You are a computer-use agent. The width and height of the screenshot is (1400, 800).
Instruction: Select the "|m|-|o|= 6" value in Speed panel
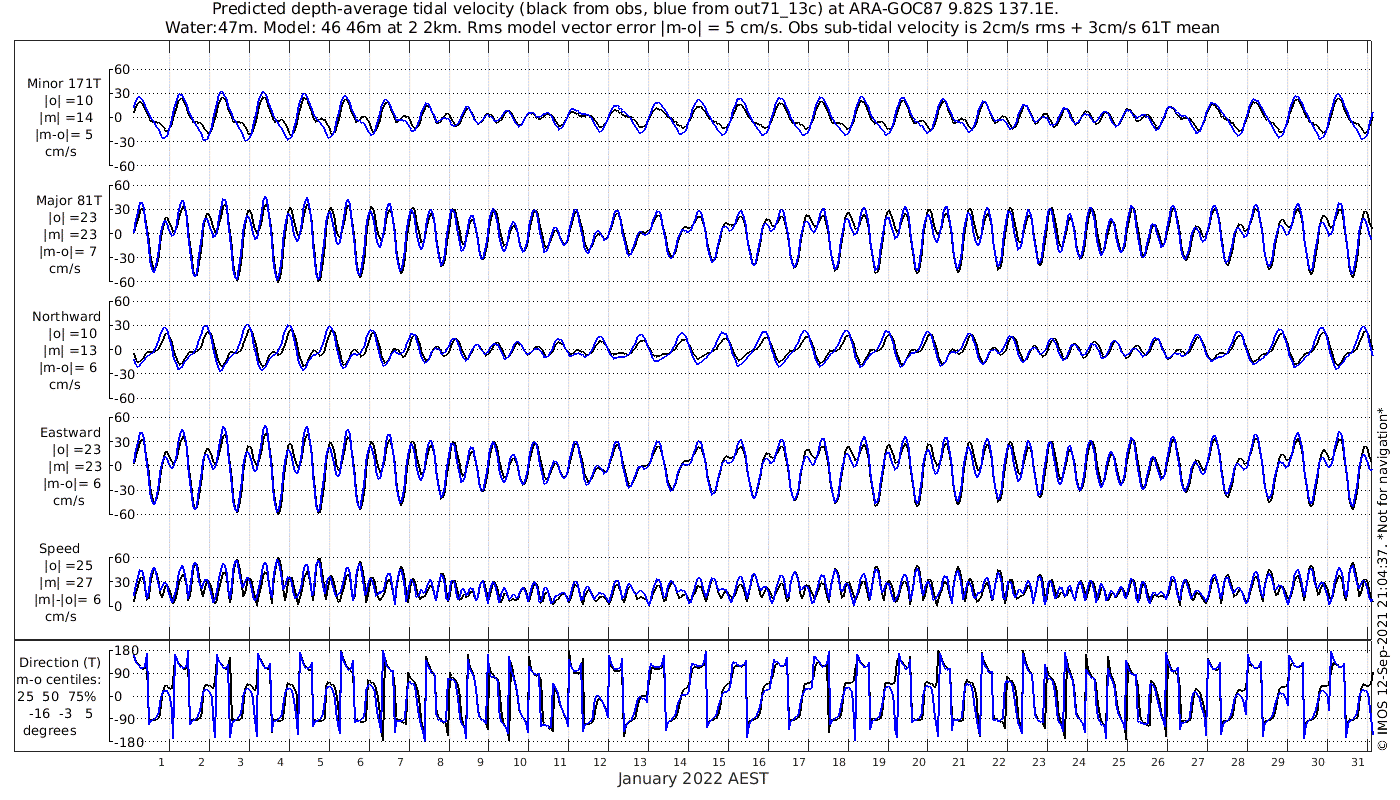[66, 600]
